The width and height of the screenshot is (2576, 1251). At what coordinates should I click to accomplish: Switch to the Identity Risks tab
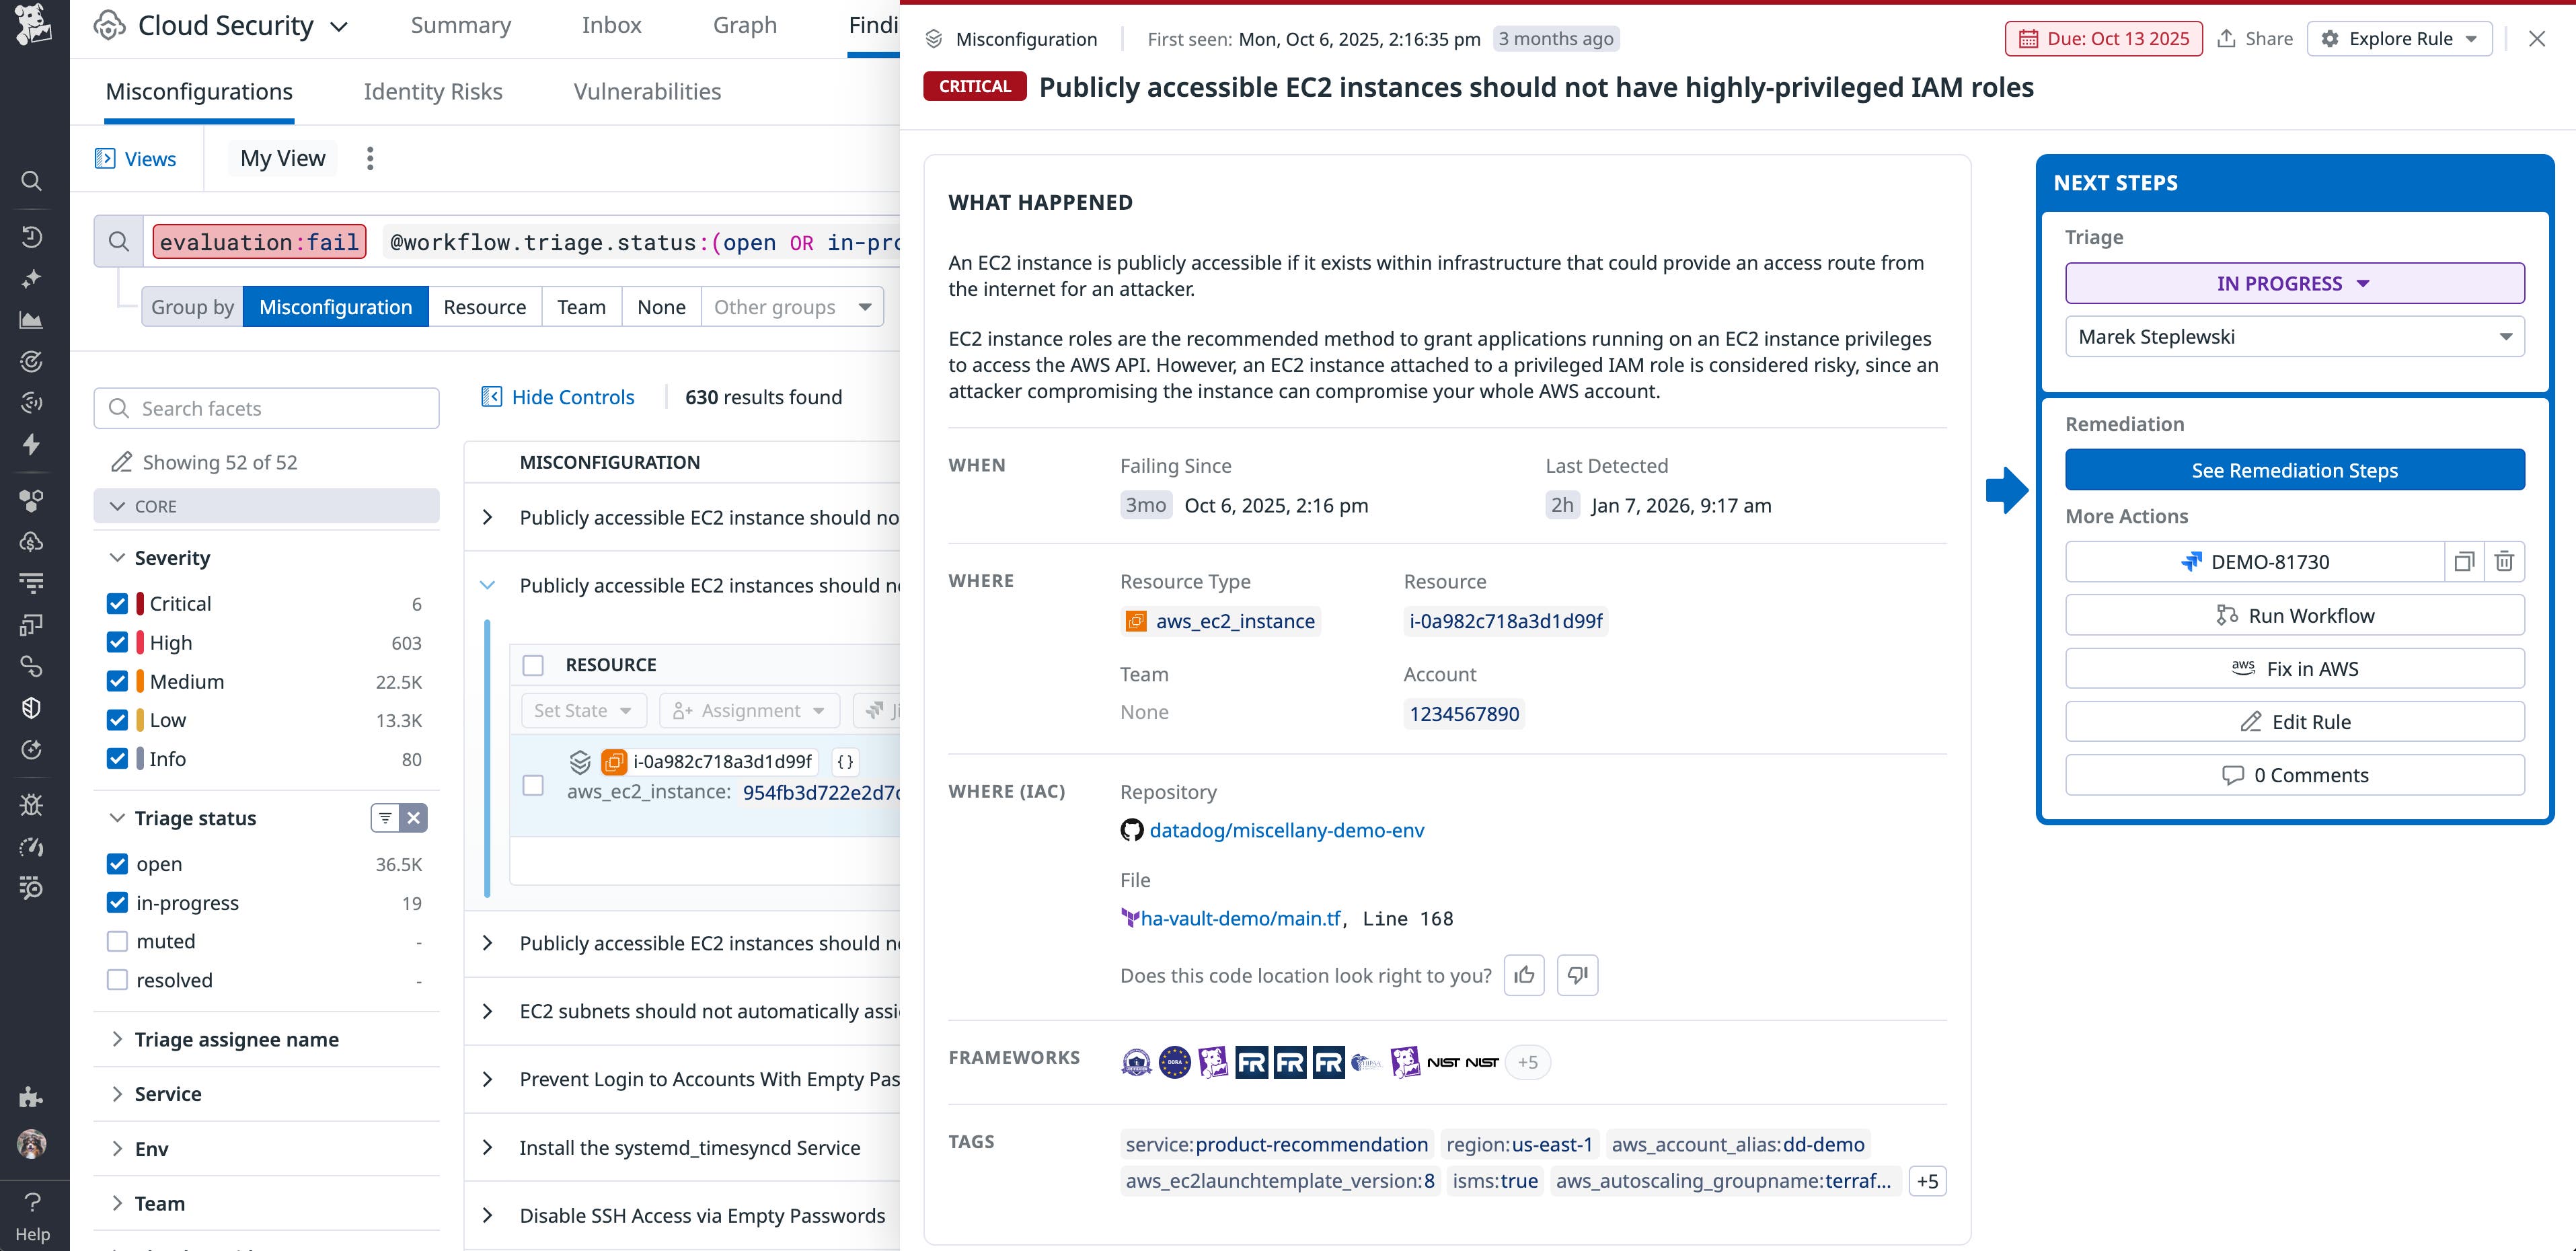tap(432, 91)
